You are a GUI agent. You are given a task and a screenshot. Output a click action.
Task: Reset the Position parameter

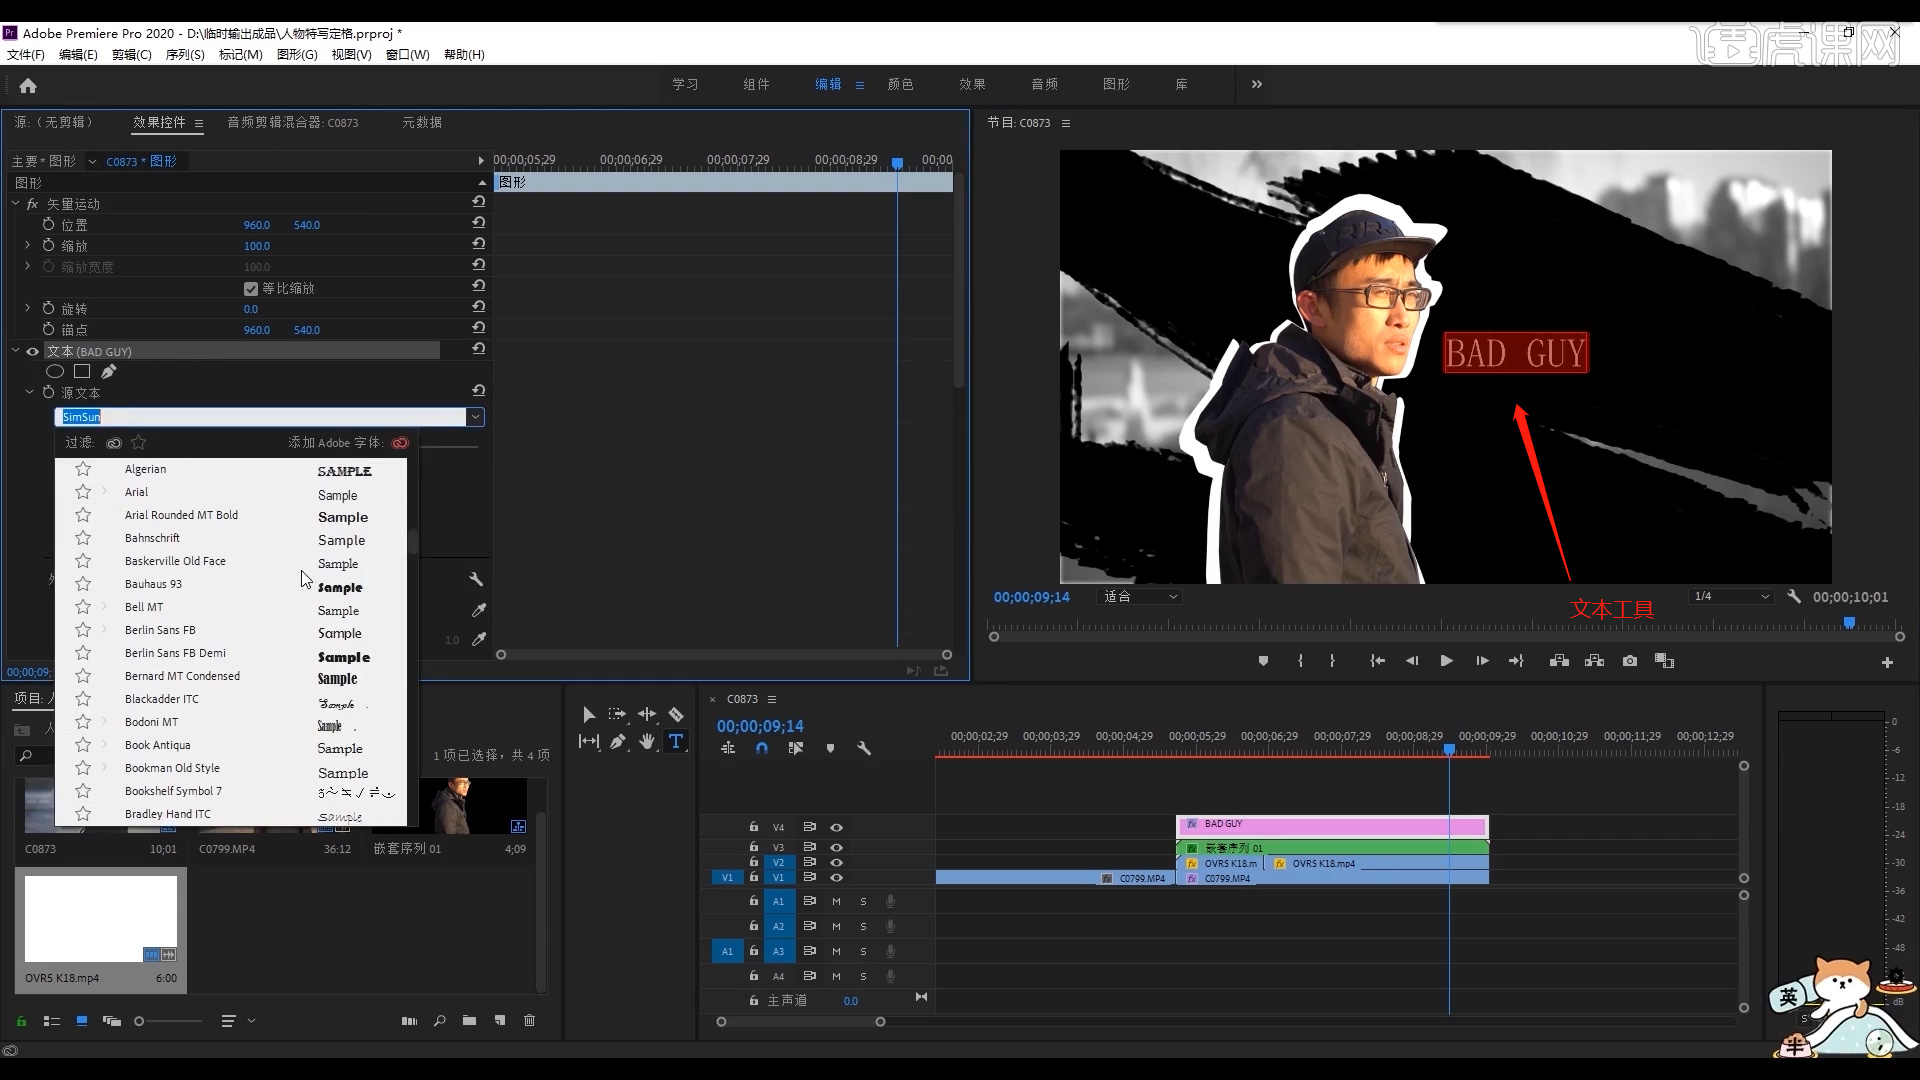click(479, 223)
